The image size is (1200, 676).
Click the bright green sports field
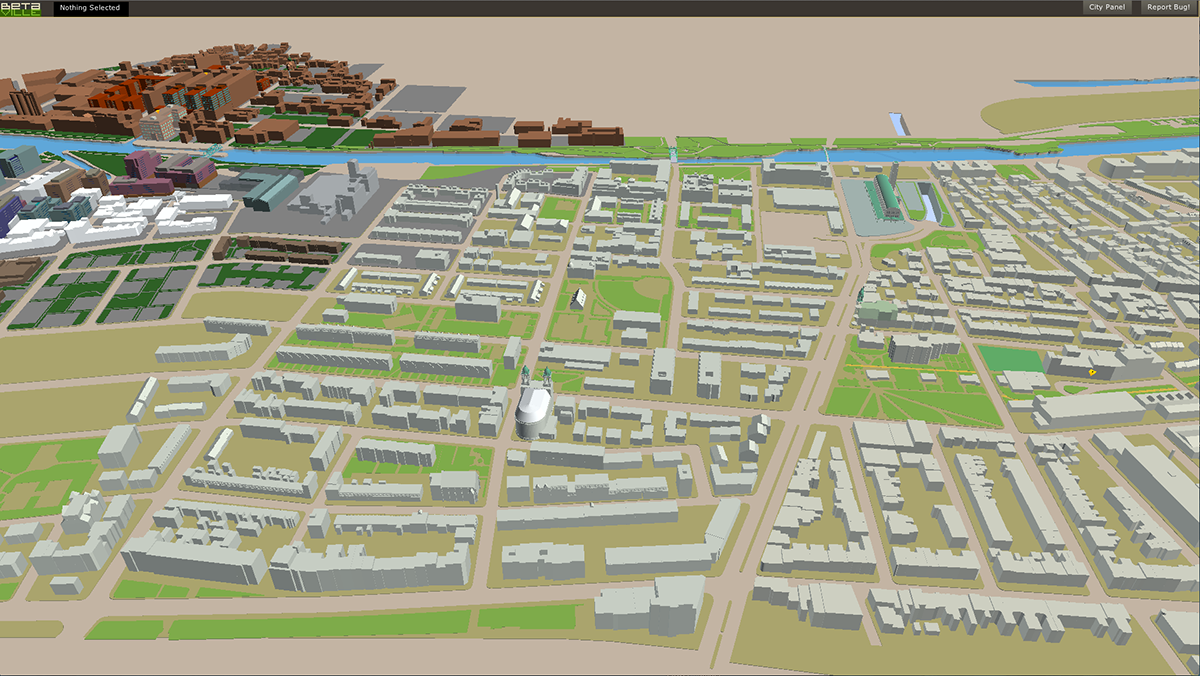pyautogui.click(x=1010, y=359)
